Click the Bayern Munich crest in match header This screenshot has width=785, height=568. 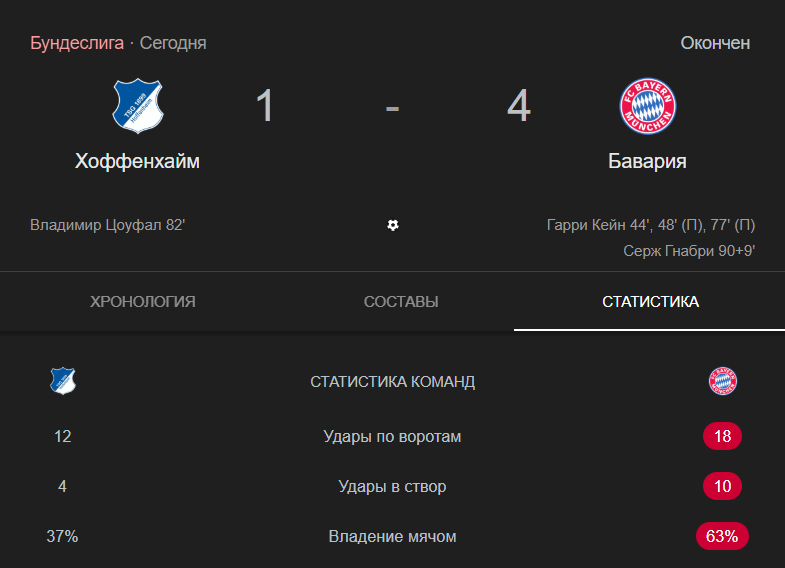[648, 105]
